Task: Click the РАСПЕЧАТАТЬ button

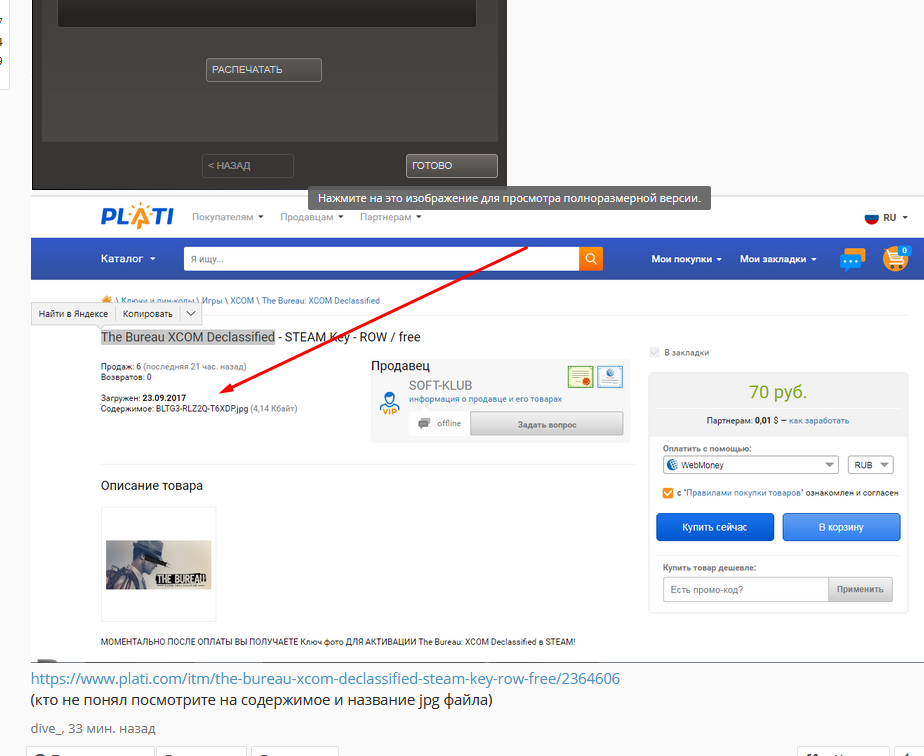Action: 263,70
